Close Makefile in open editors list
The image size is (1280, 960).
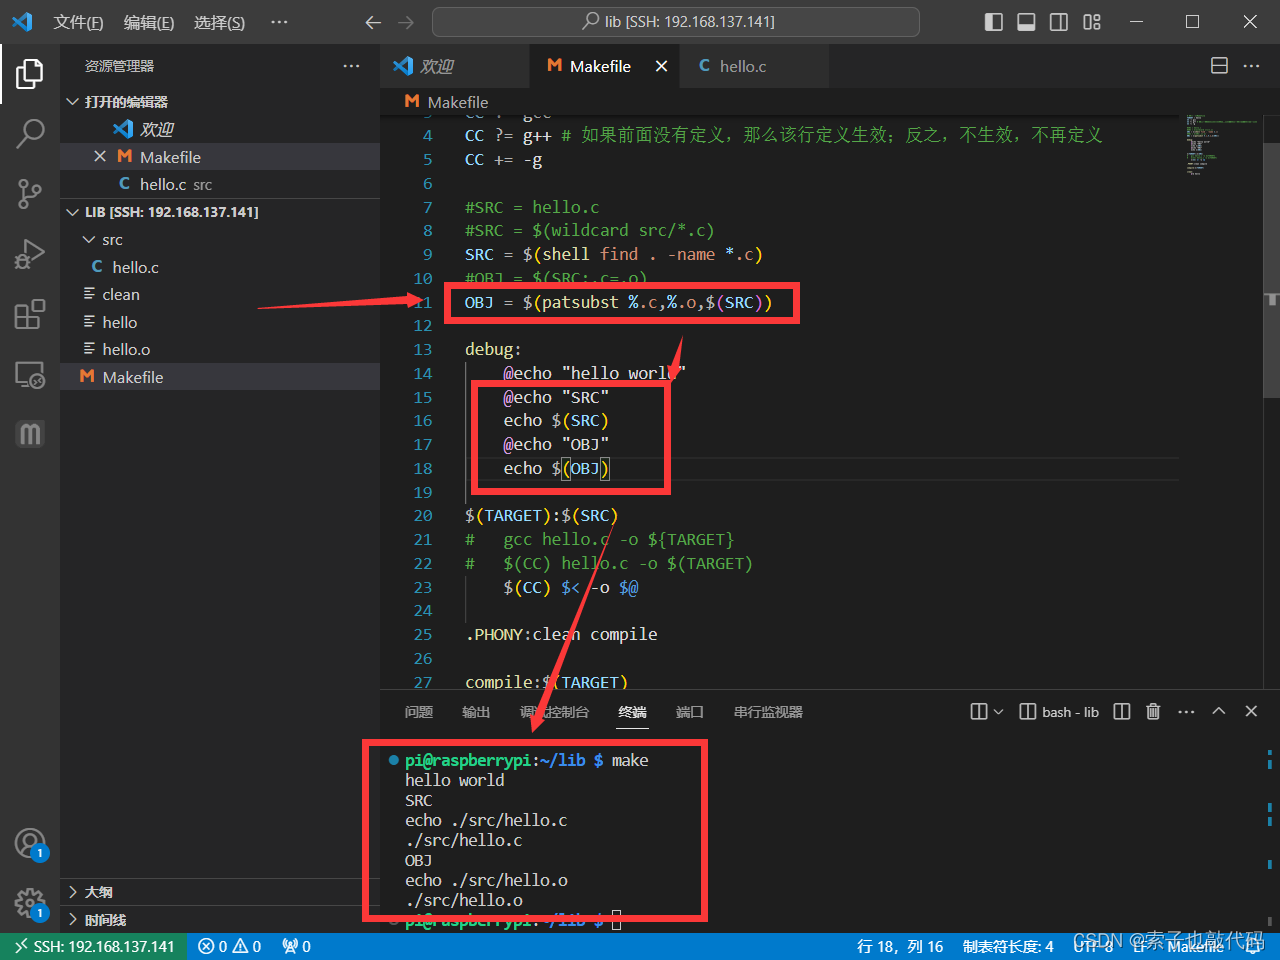pyautogui.click(x=100, y=157)
